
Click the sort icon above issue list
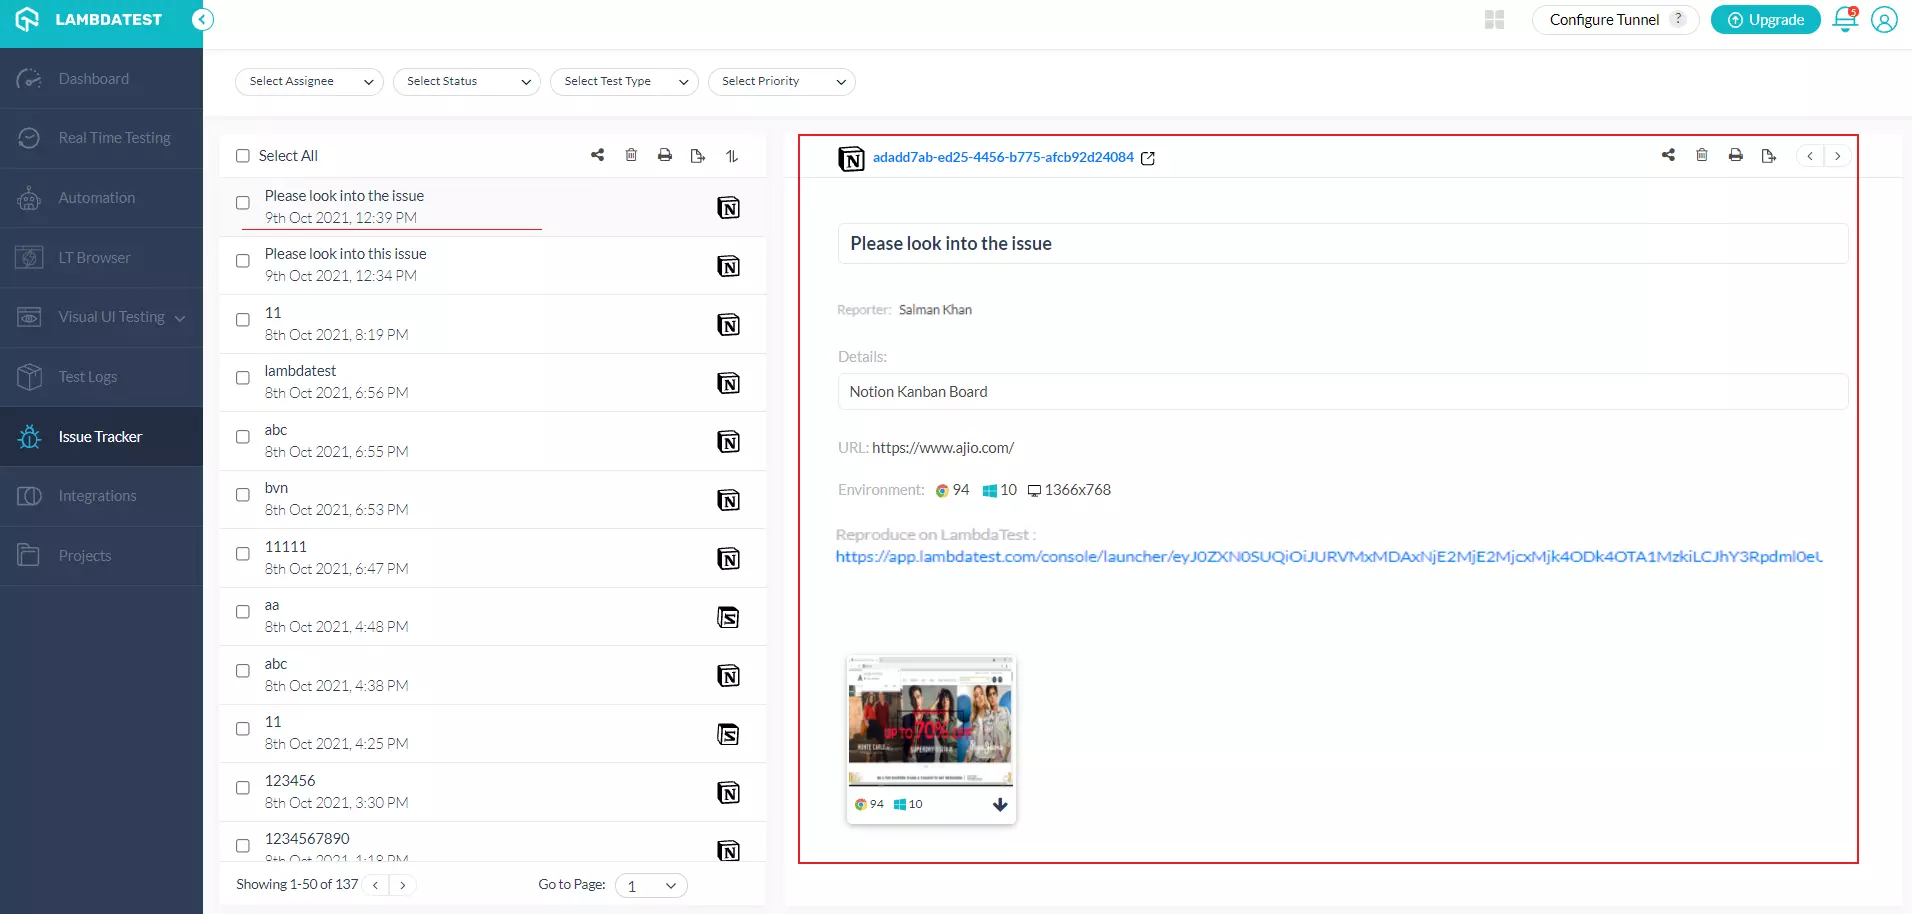tap(732, 156)
